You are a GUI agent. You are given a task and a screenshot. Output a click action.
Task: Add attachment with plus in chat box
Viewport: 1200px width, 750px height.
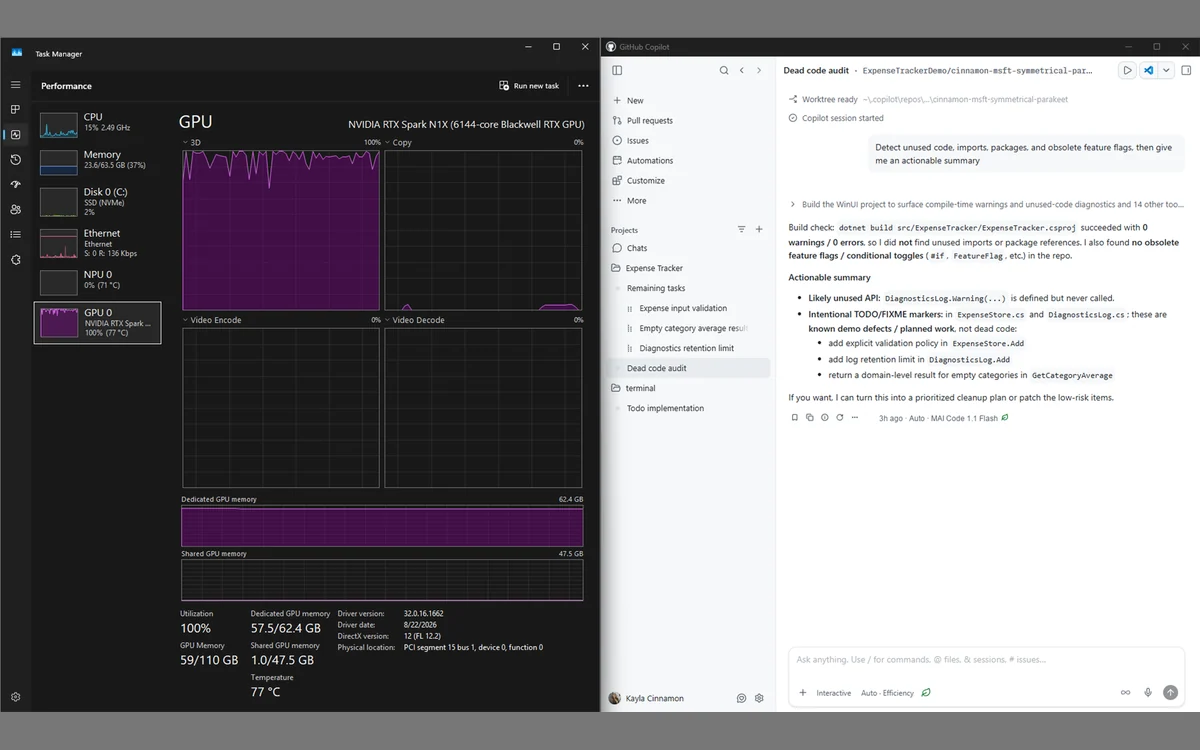click(x=802, y=693)
